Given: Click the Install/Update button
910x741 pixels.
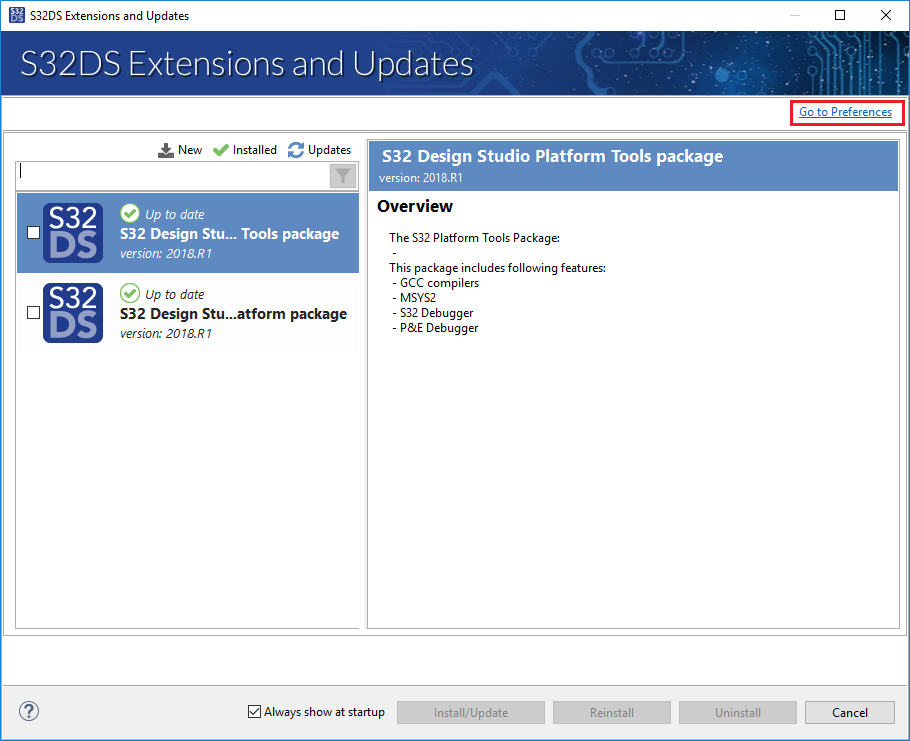Looking at the screenshot, I should point(471,713).
